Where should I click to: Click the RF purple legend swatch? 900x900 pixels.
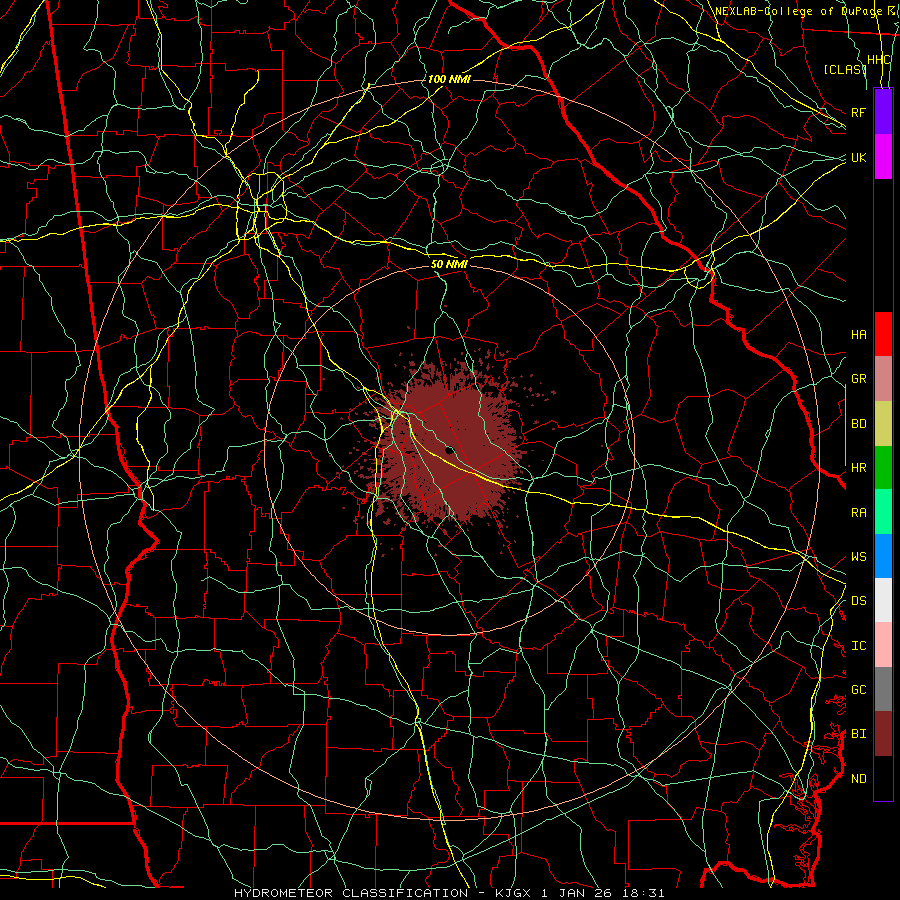[x=883, y=112]
